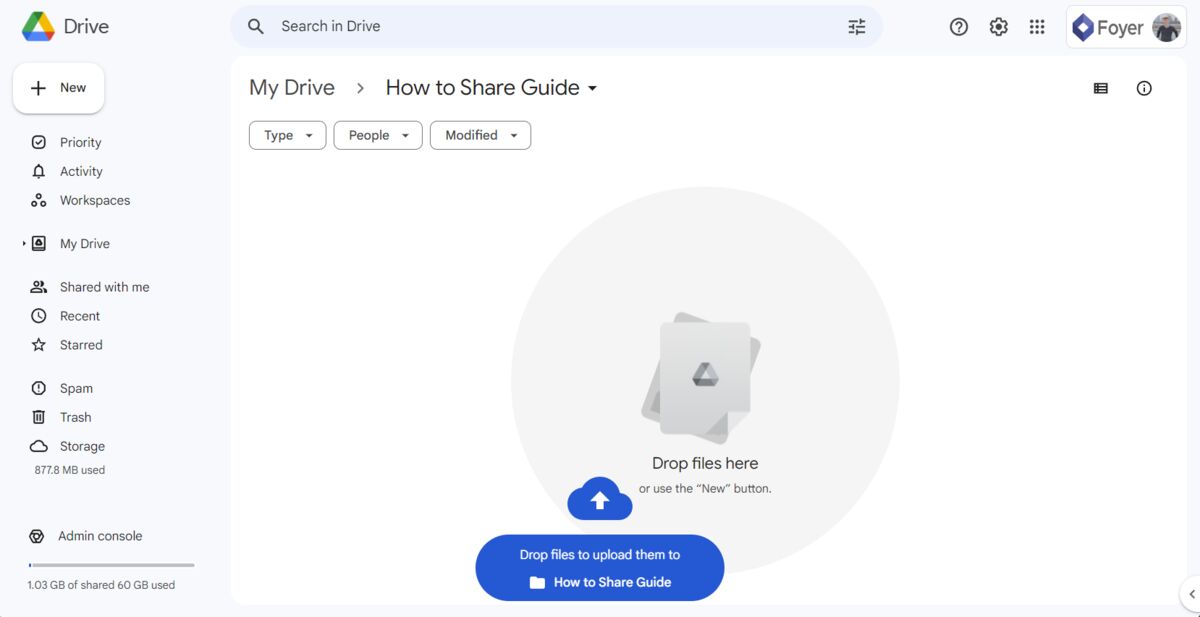The width and height of the screenshot is (1200, 617).
Task: Show the details info icon
Action: 1144,88
